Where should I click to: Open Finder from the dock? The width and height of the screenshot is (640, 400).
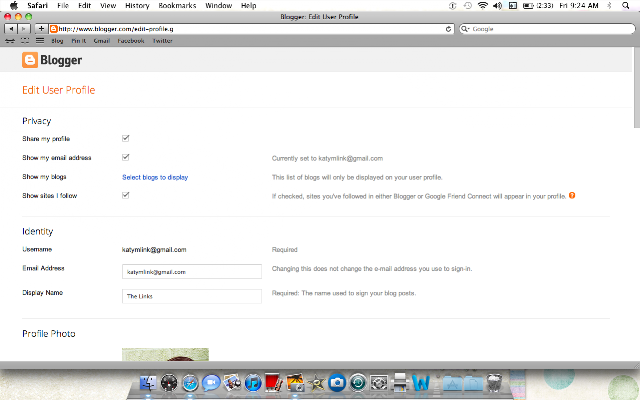(148, 383)
